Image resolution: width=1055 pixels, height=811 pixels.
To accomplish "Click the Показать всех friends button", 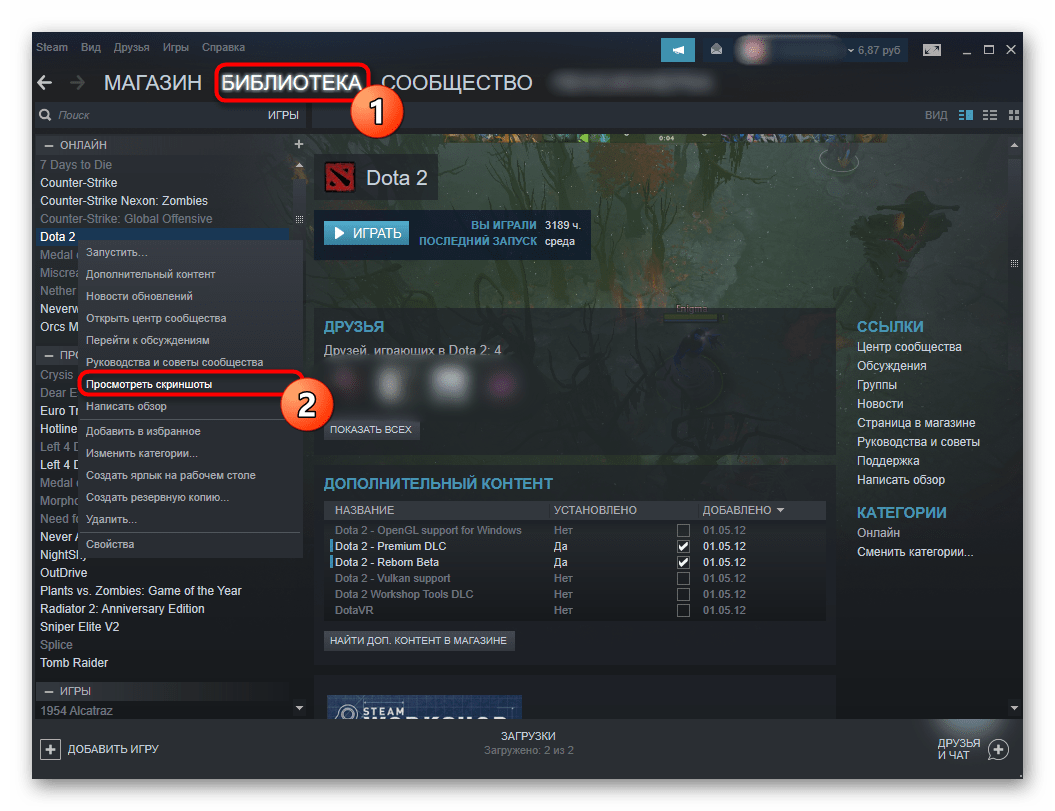I will (x=372, y=430).
